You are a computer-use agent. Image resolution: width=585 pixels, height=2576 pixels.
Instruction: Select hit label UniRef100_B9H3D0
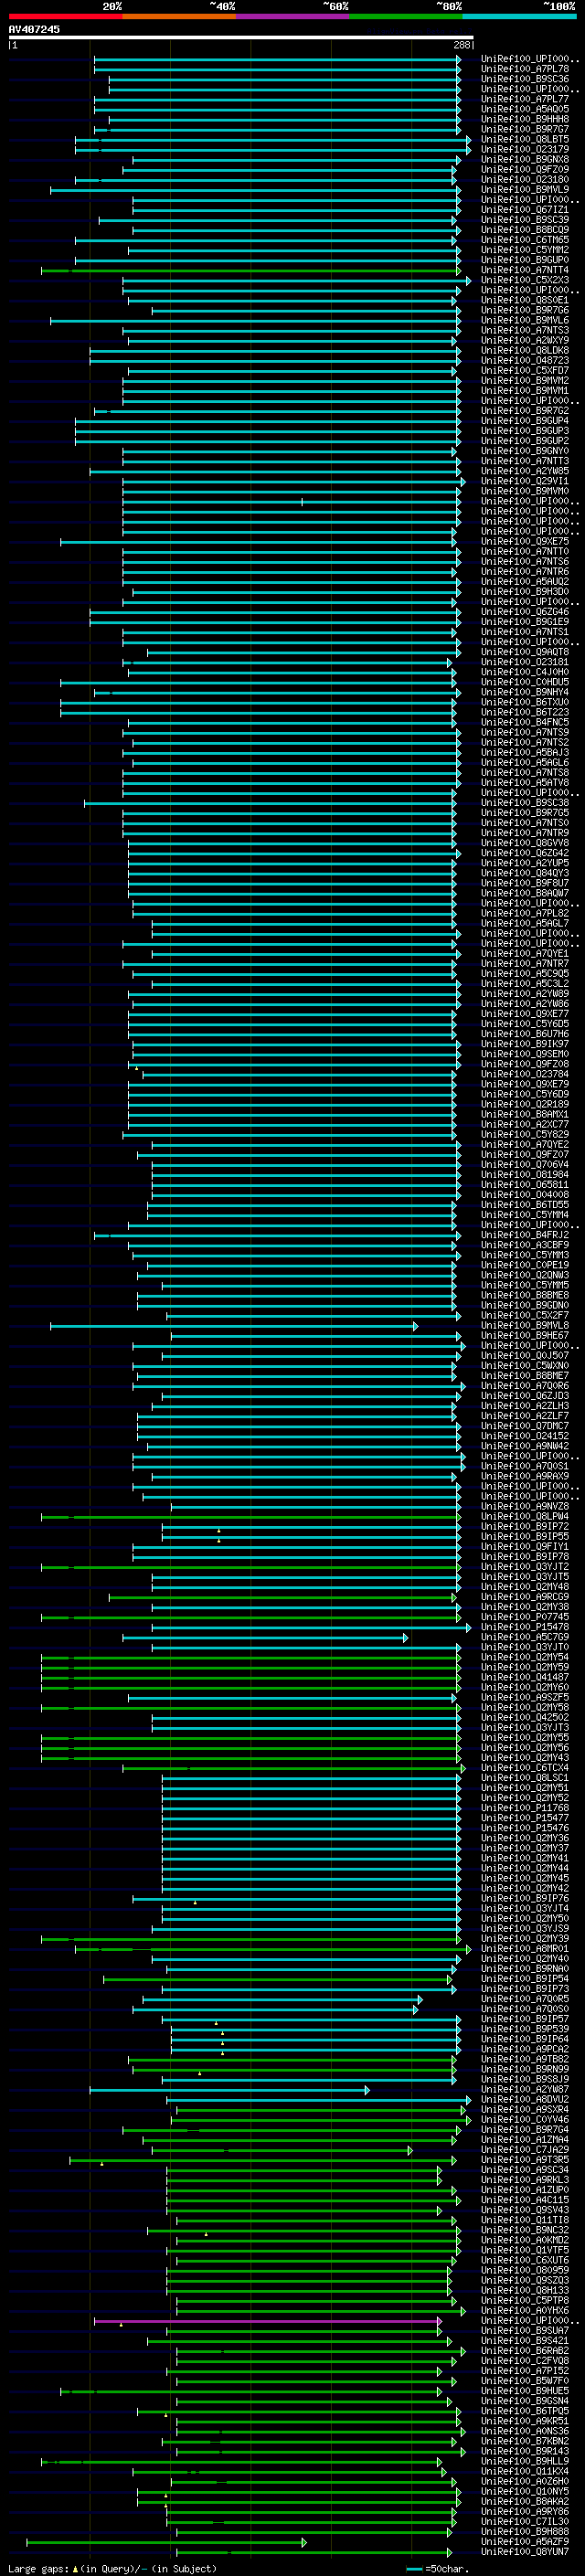click(x=525, y=592)
